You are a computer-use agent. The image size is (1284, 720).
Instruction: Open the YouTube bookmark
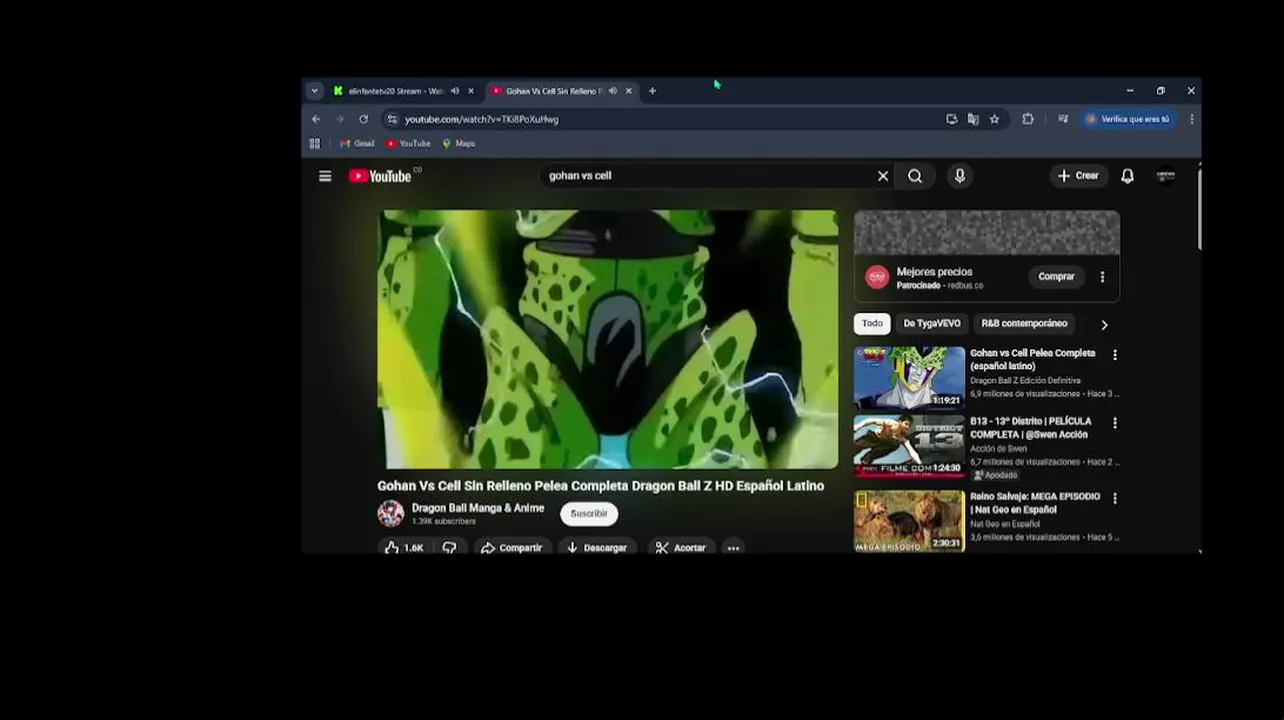point(408,144)
